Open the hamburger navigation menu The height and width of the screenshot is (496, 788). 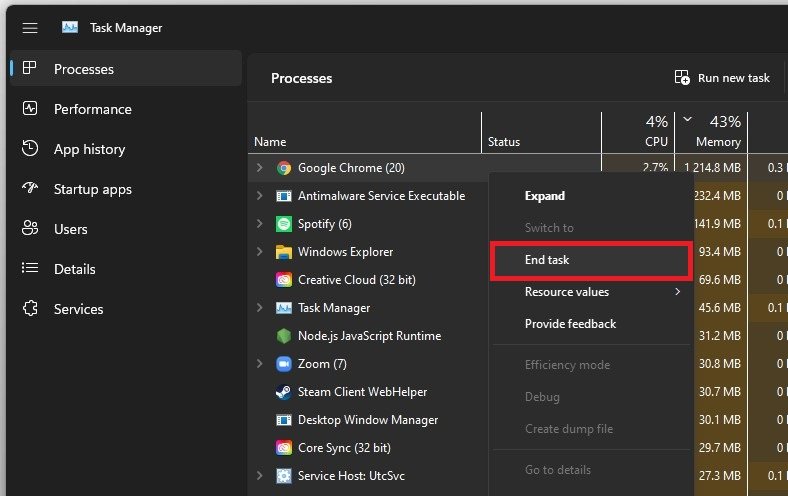tap(30, 28)
